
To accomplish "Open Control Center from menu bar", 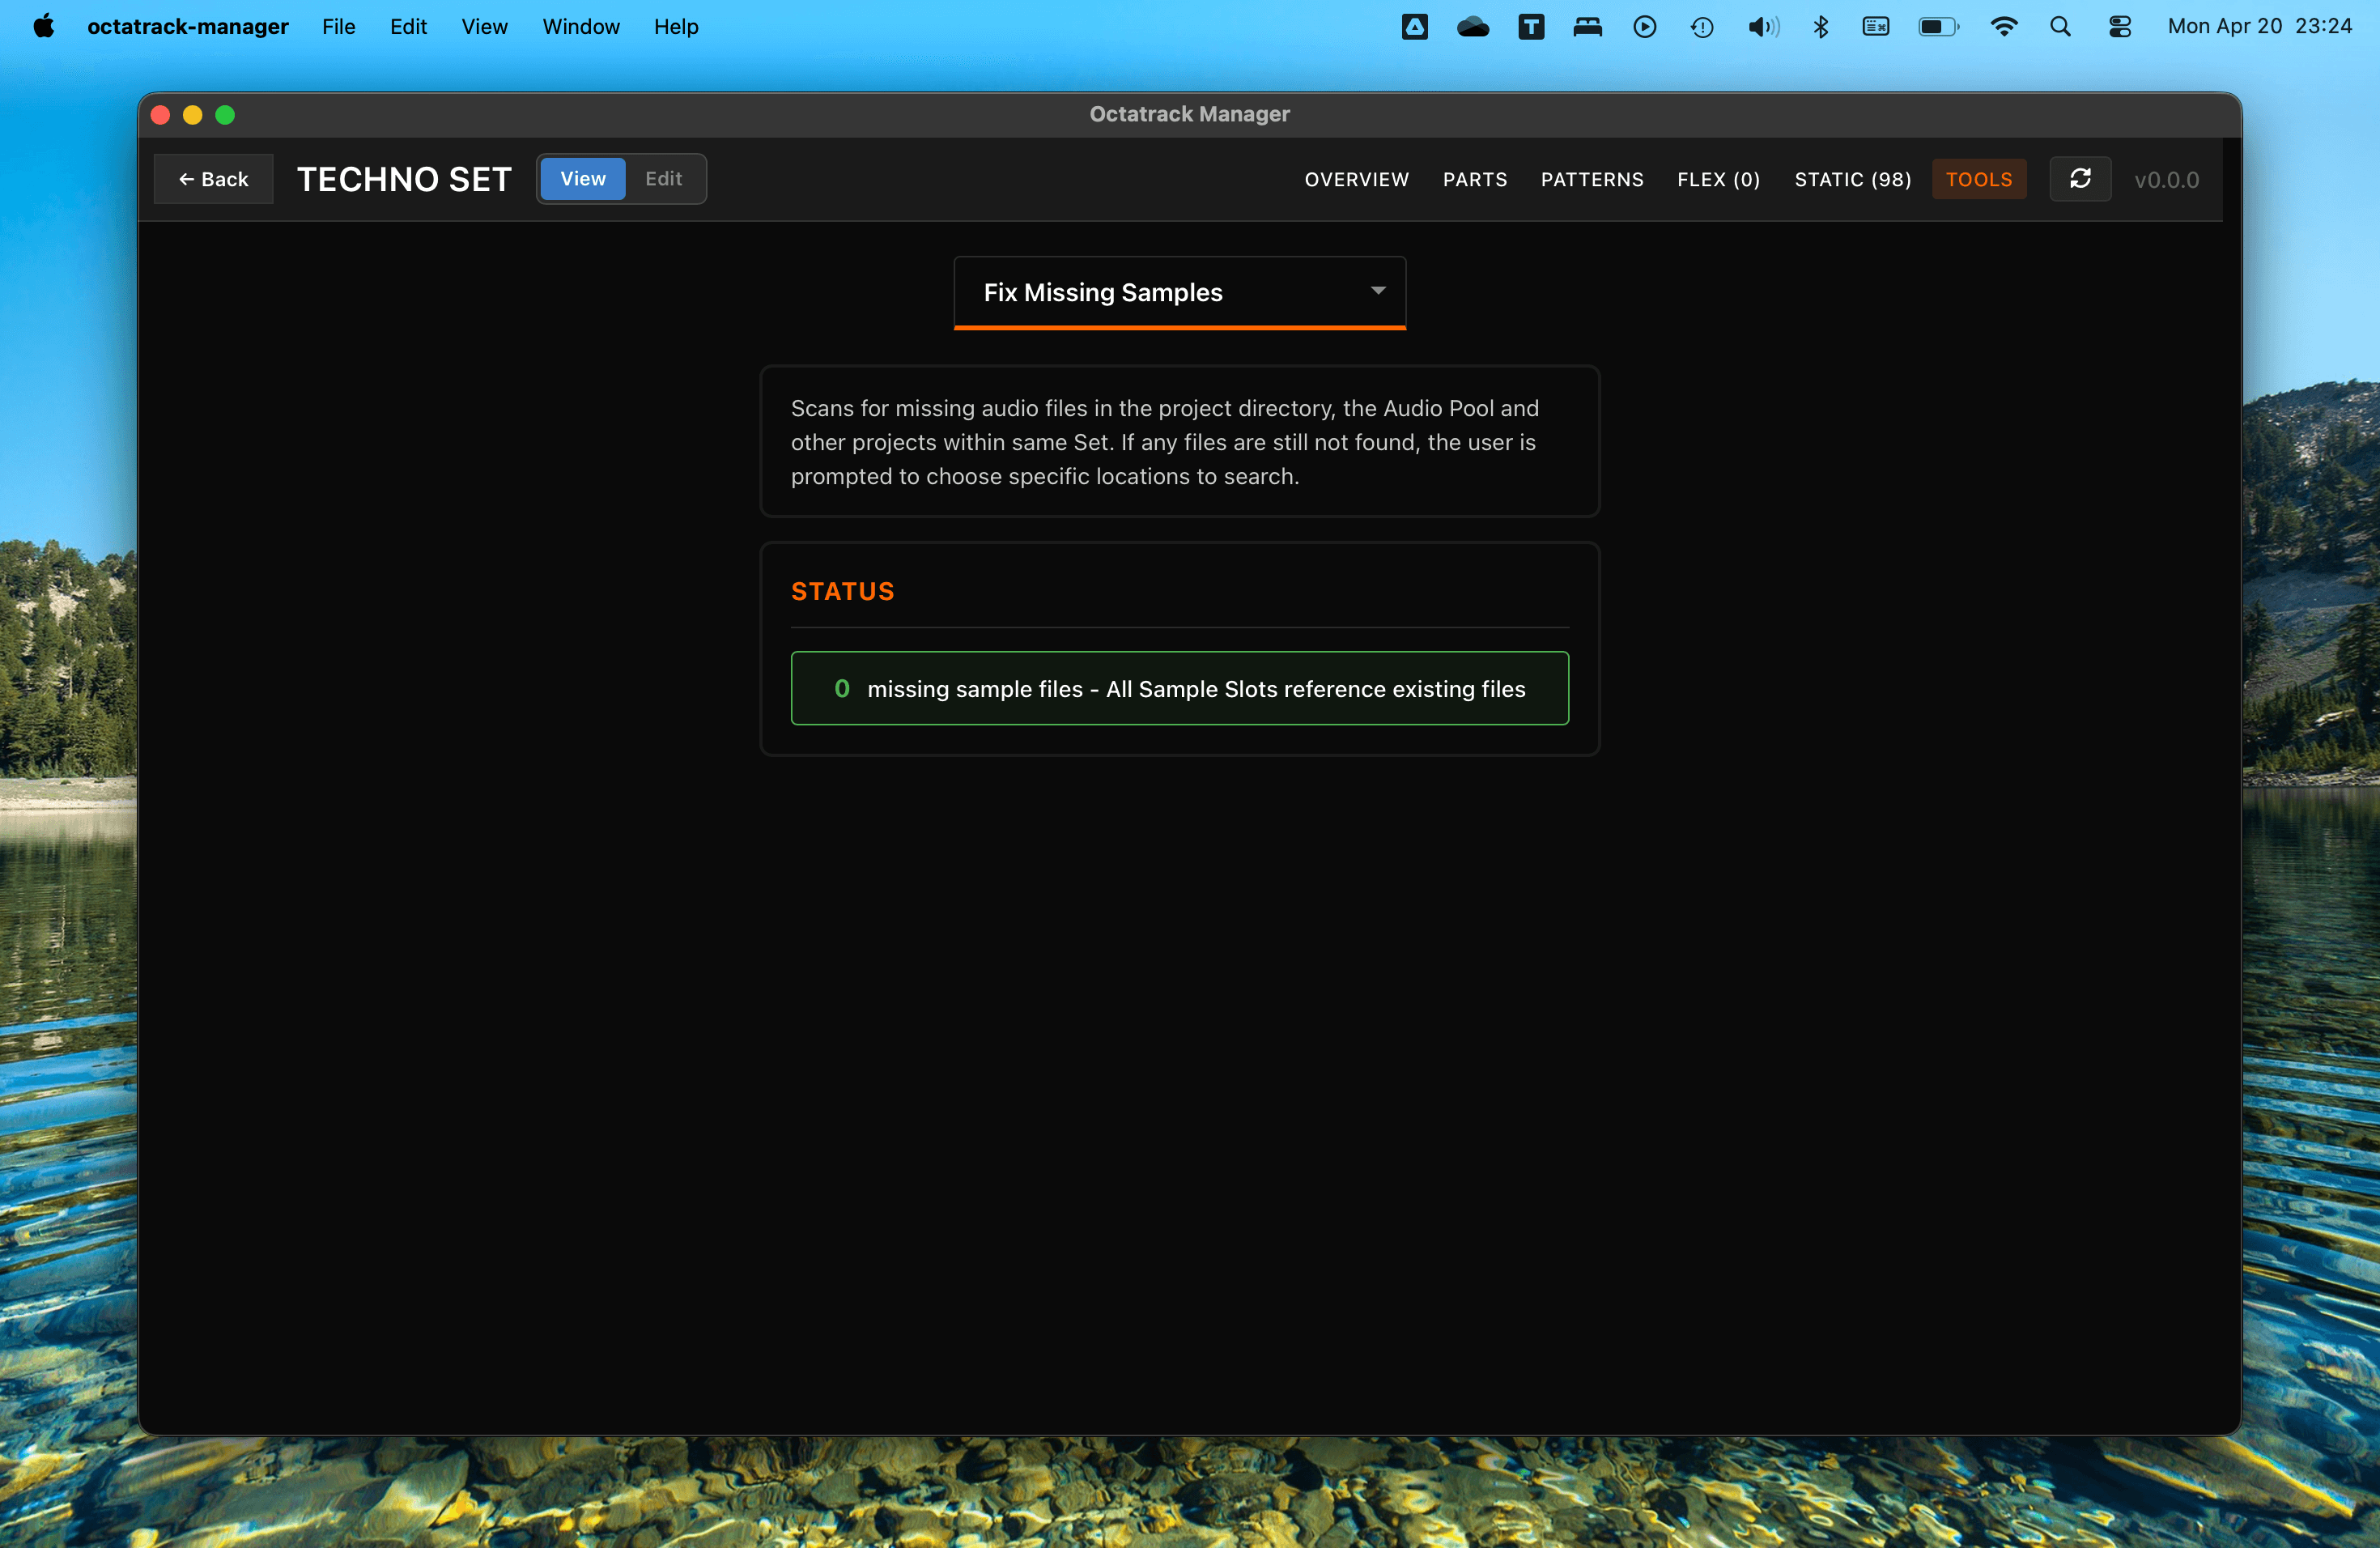I will (x=2119, y=27).
